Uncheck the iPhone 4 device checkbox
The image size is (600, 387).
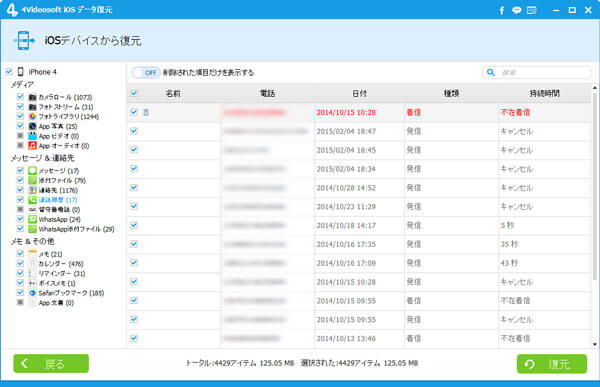click(9, 72)
